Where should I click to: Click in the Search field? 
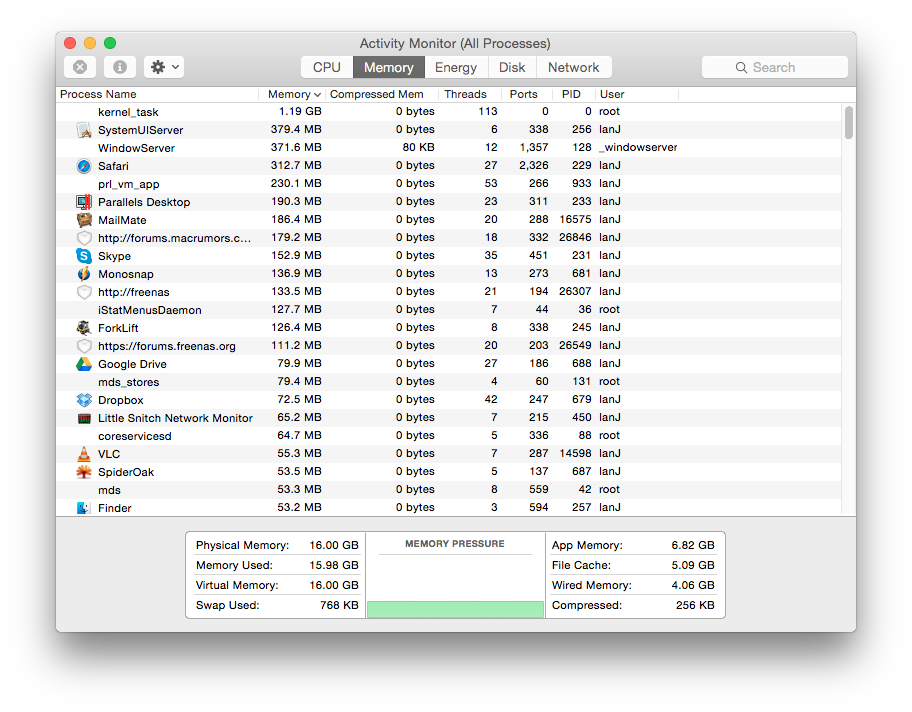click(x=774, y=67)
